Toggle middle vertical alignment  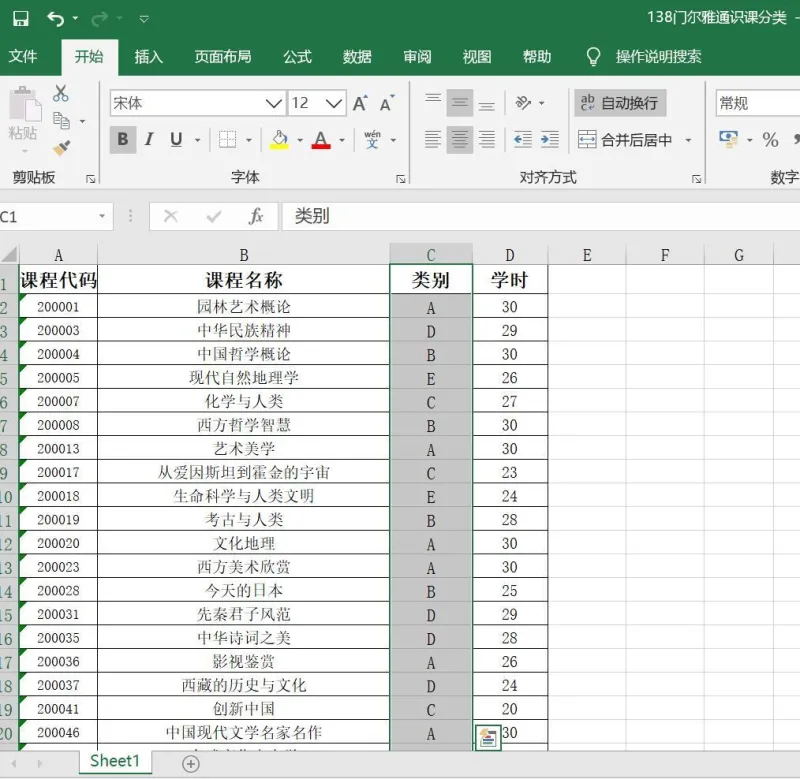click(460, 103)
